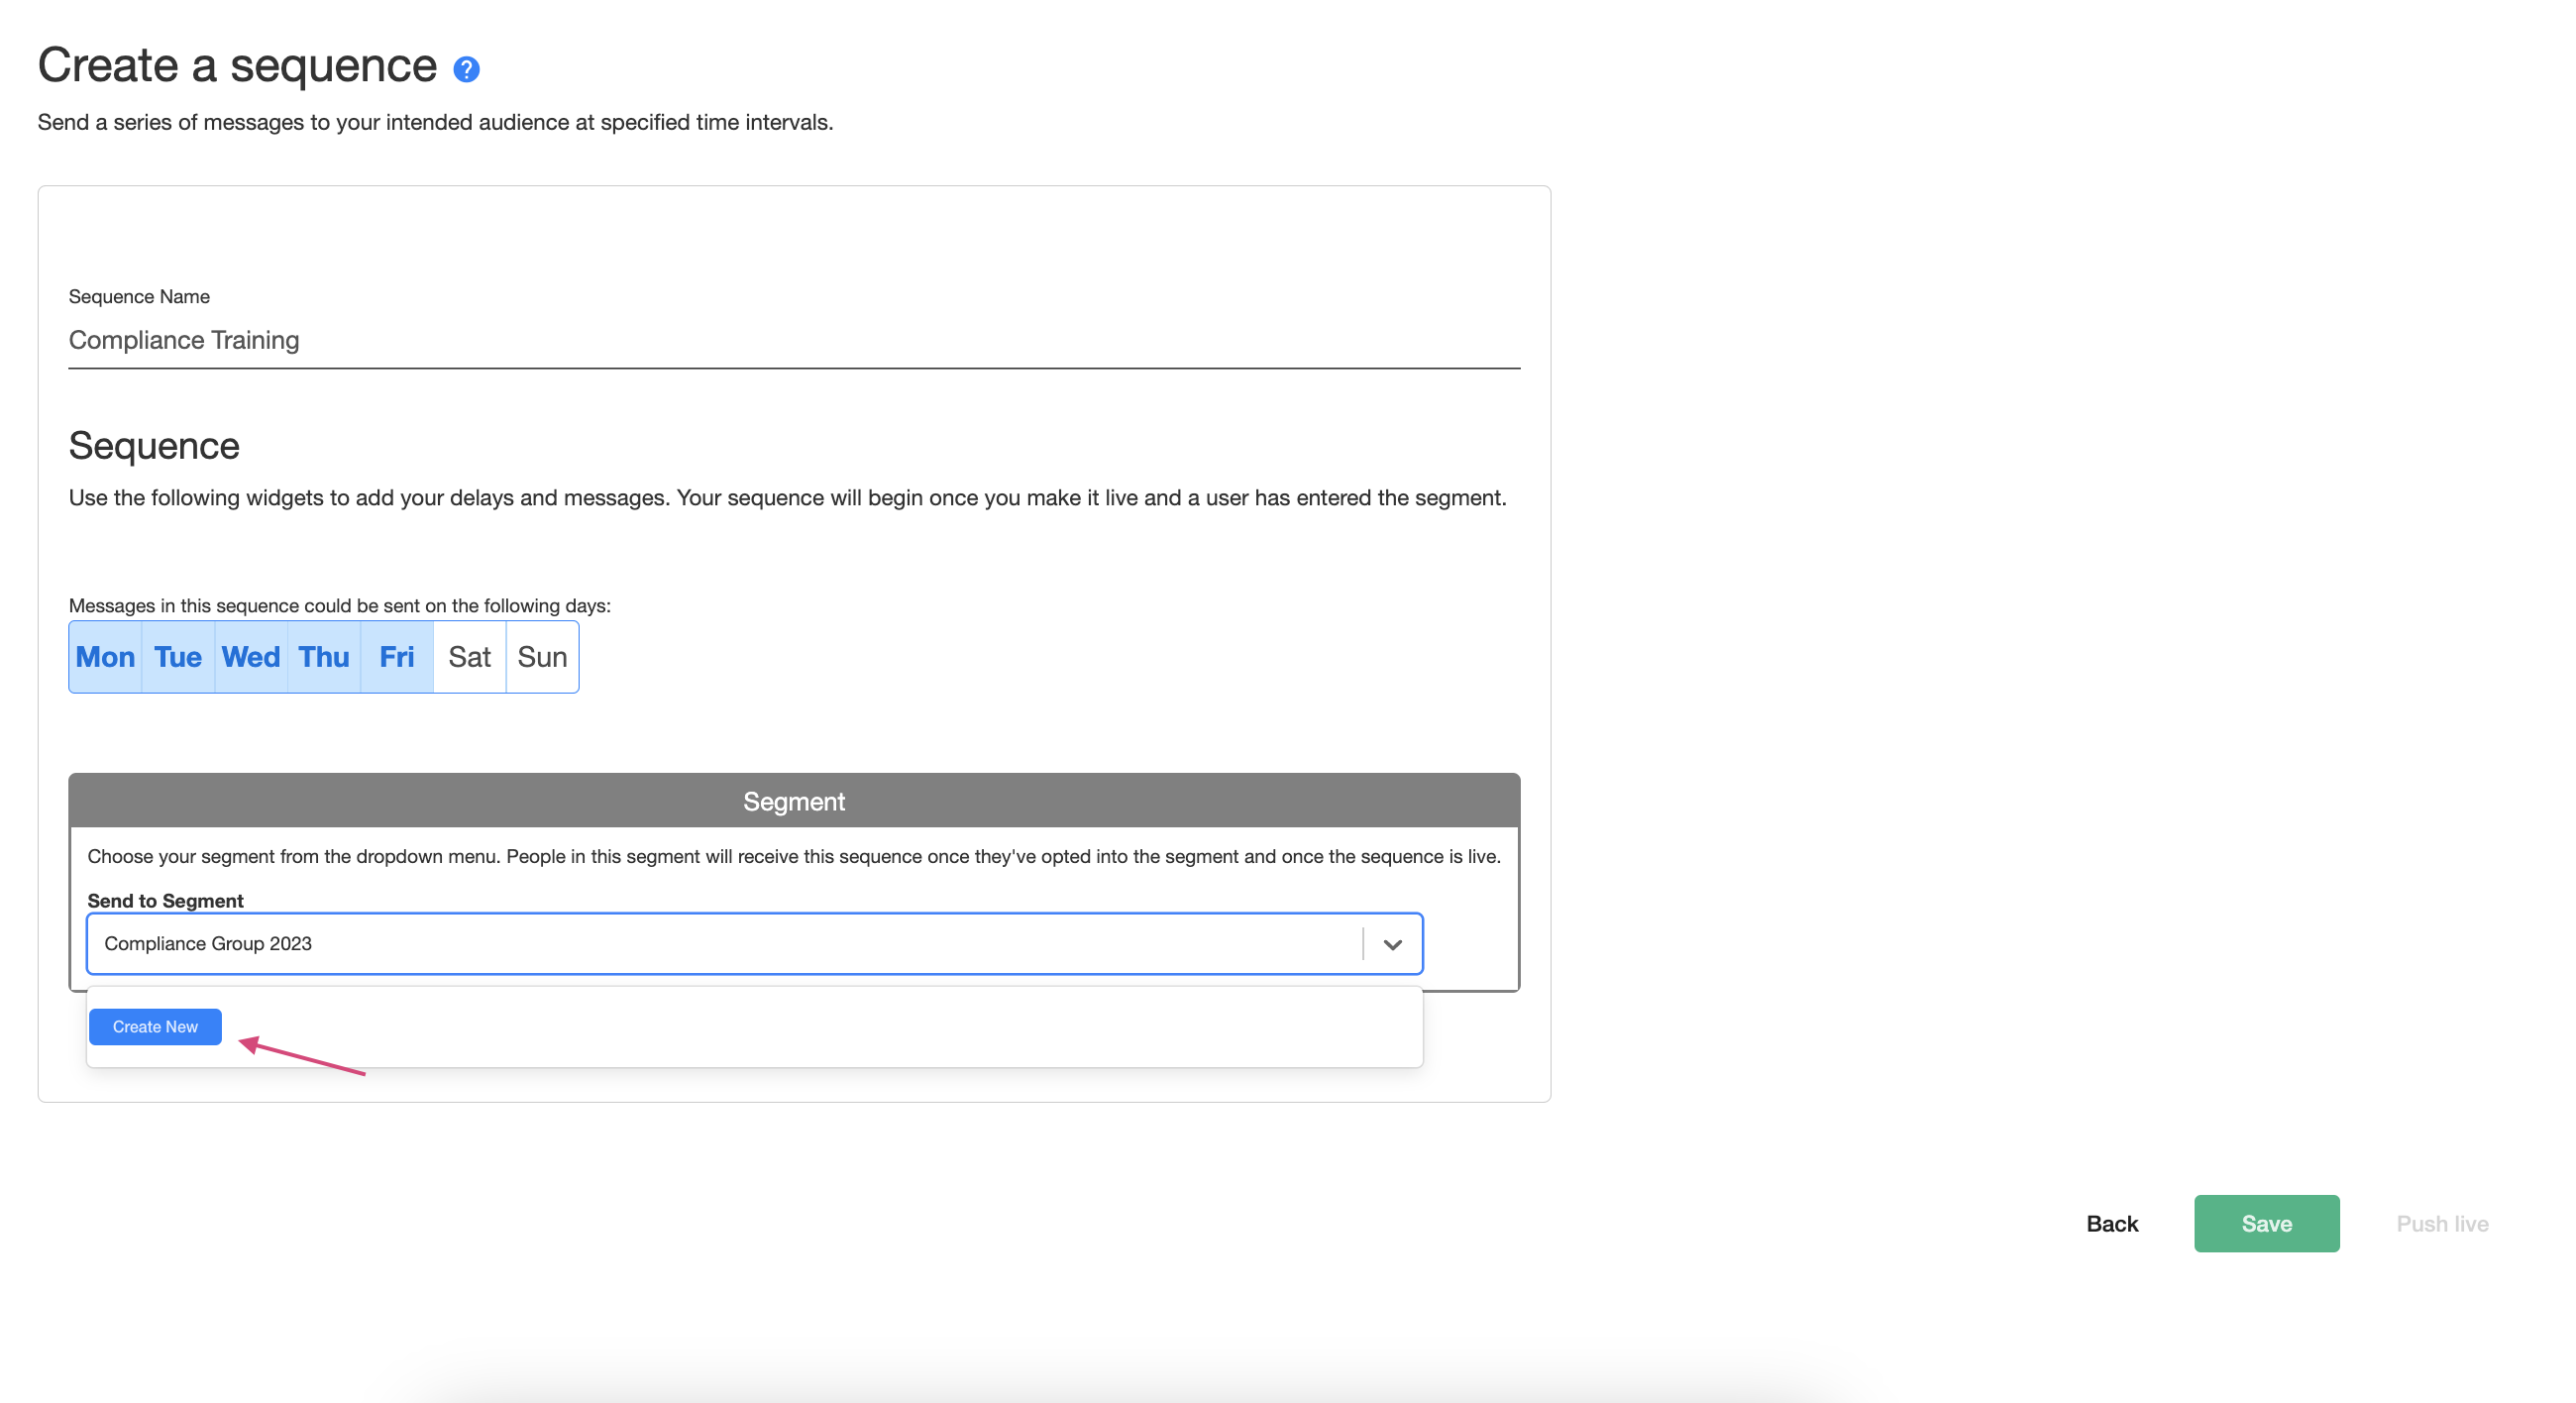Focus the Sequence Name text field
The height and width of the screenshot is (1403, 2576).
click(x=793, y=340)
